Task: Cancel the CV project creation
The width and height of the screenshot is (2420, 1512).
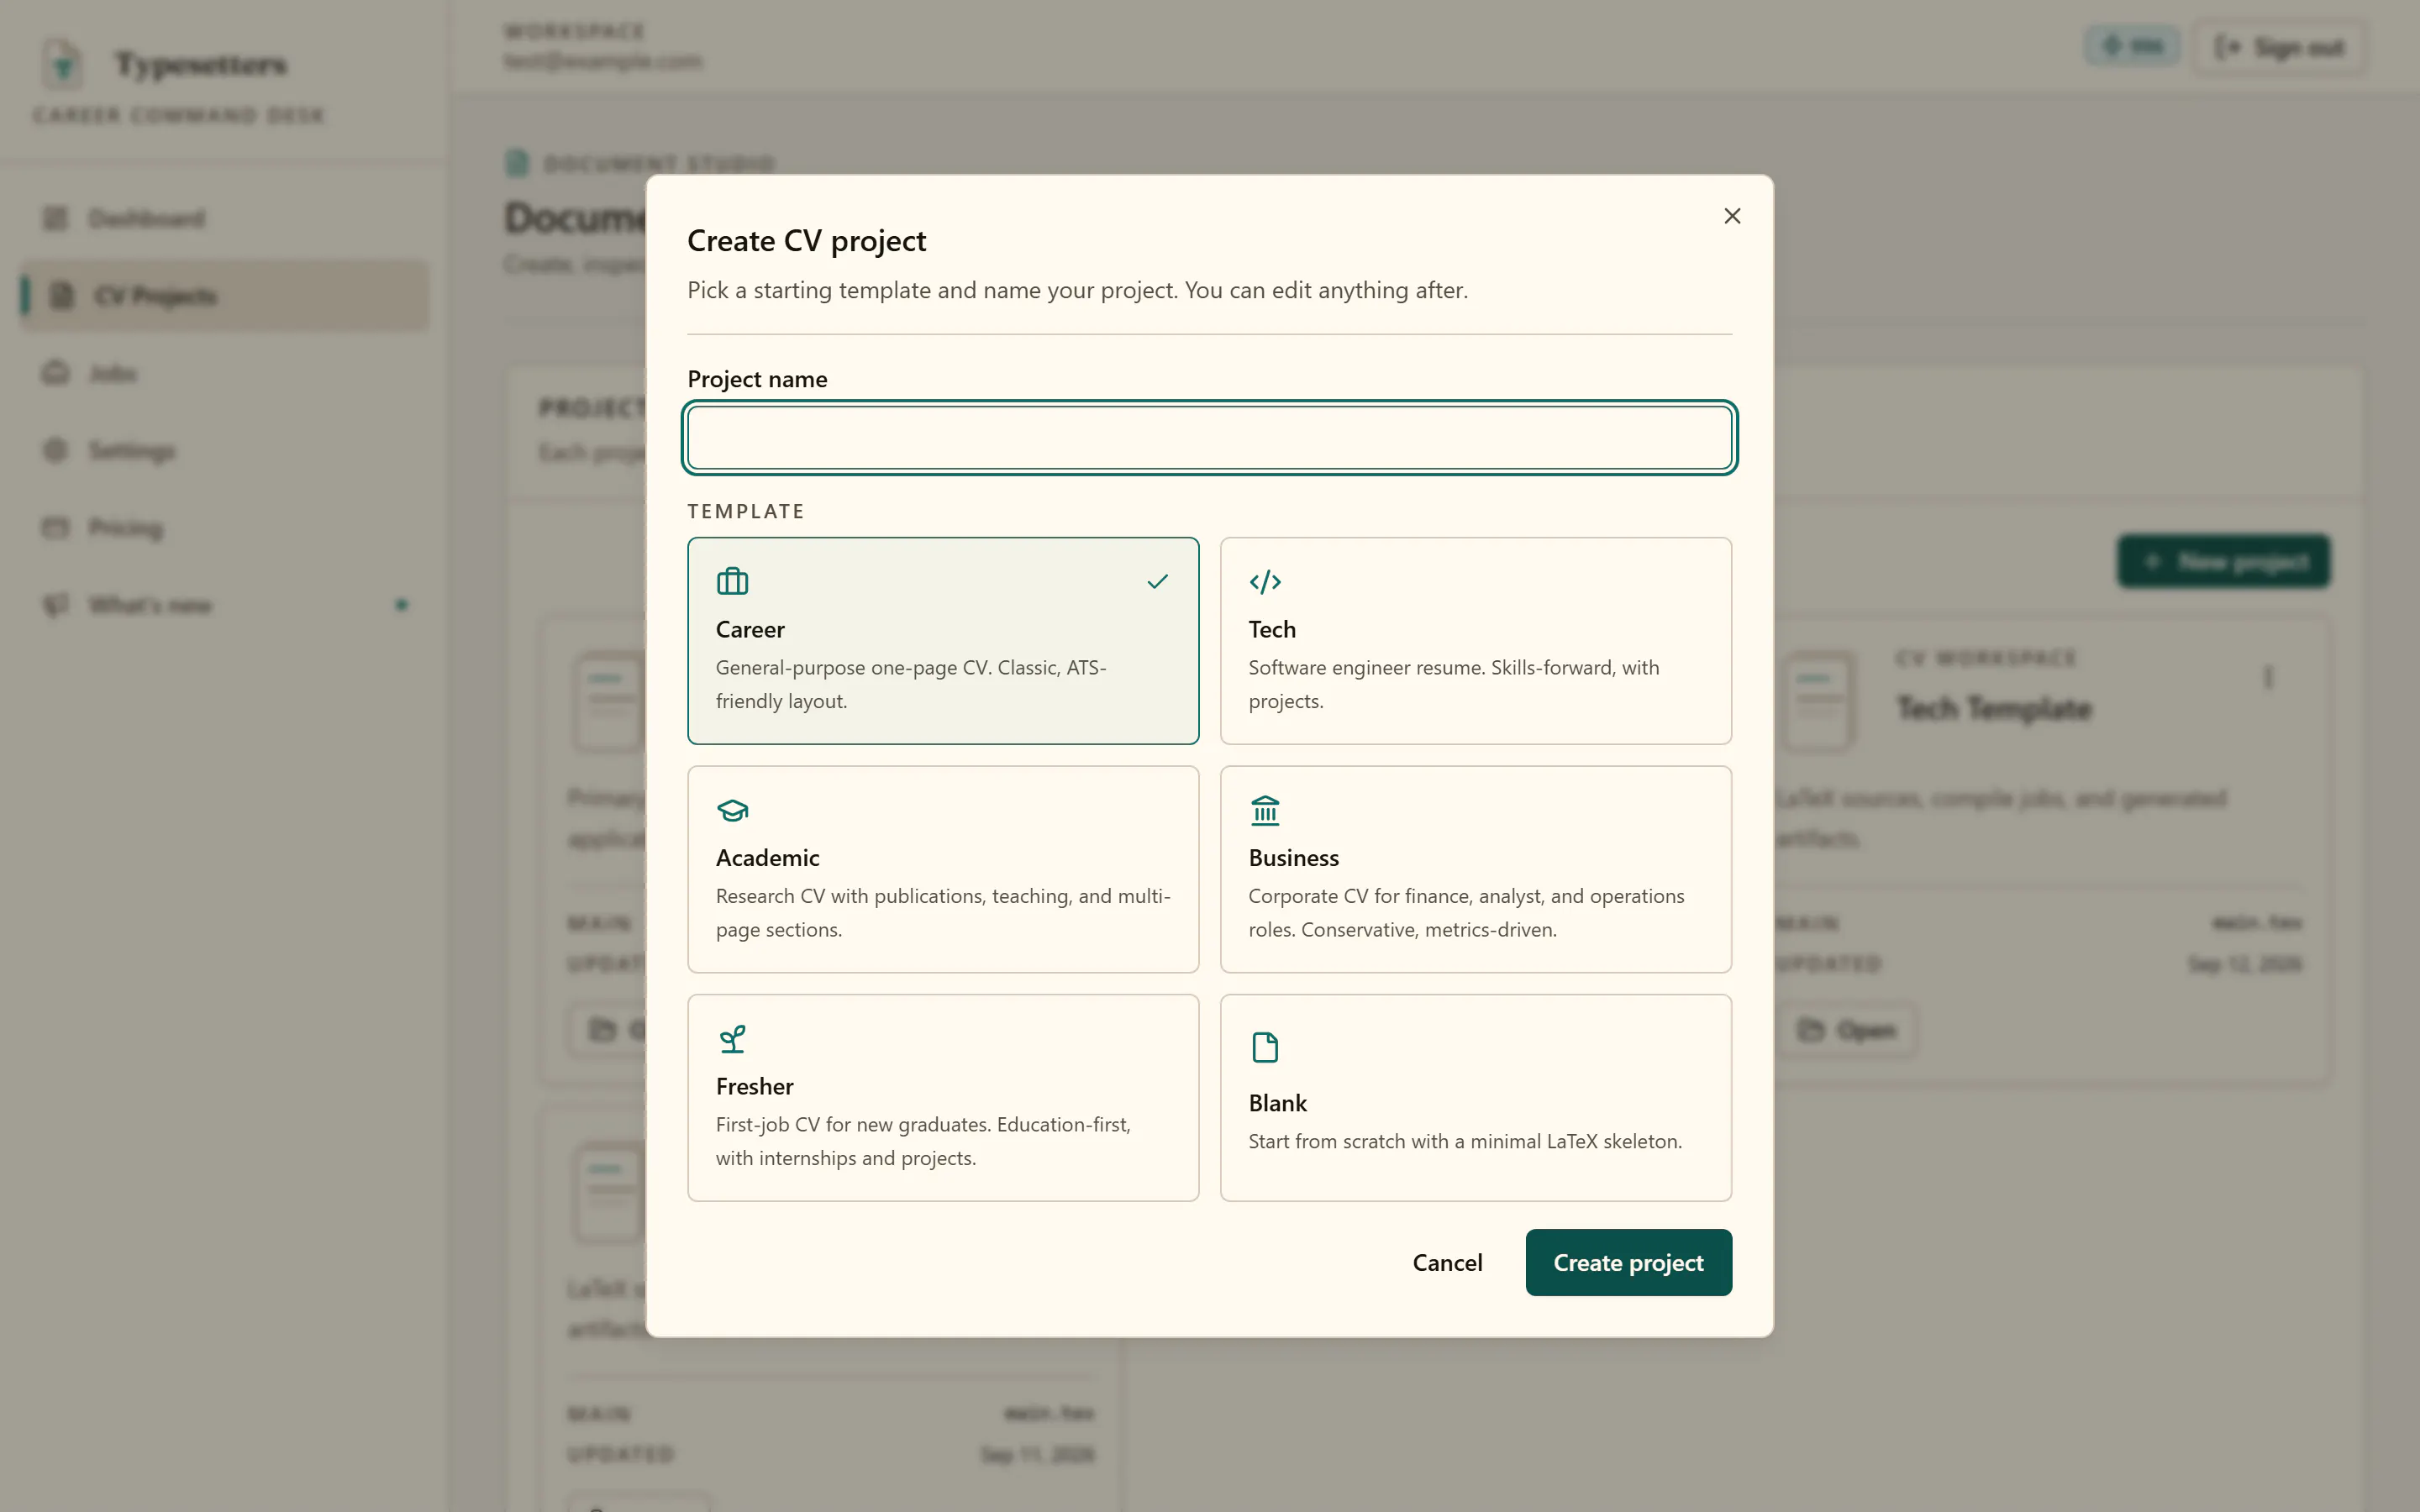Action: click(x=1447, y=1262)
